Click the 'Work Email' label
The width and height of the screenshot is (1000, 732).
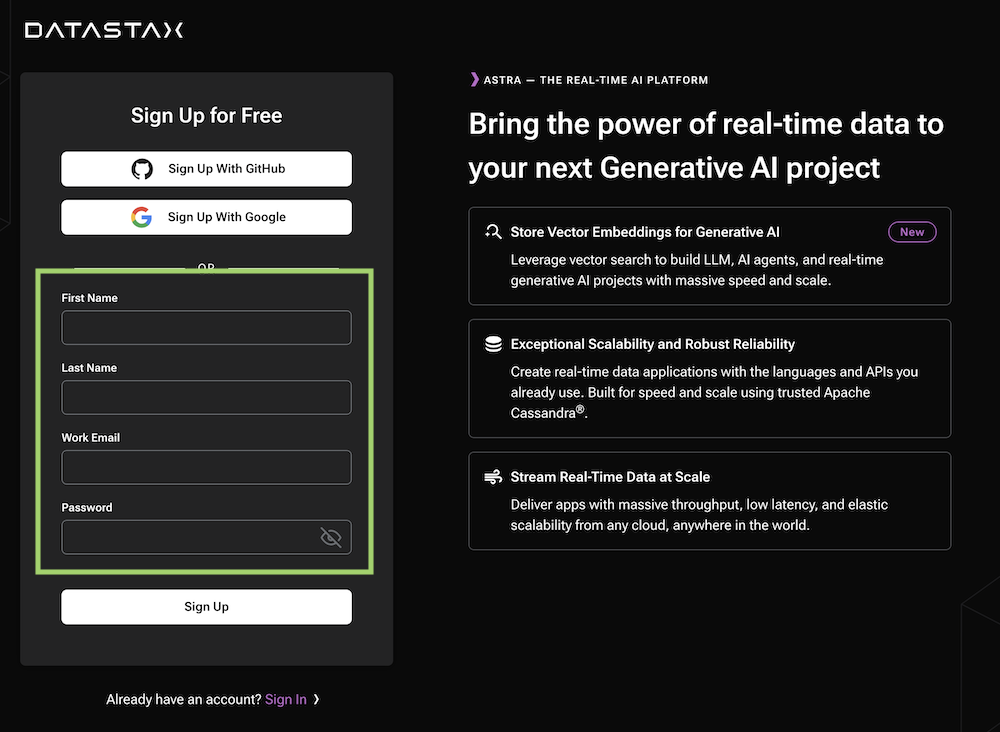(x=91, y=438)
